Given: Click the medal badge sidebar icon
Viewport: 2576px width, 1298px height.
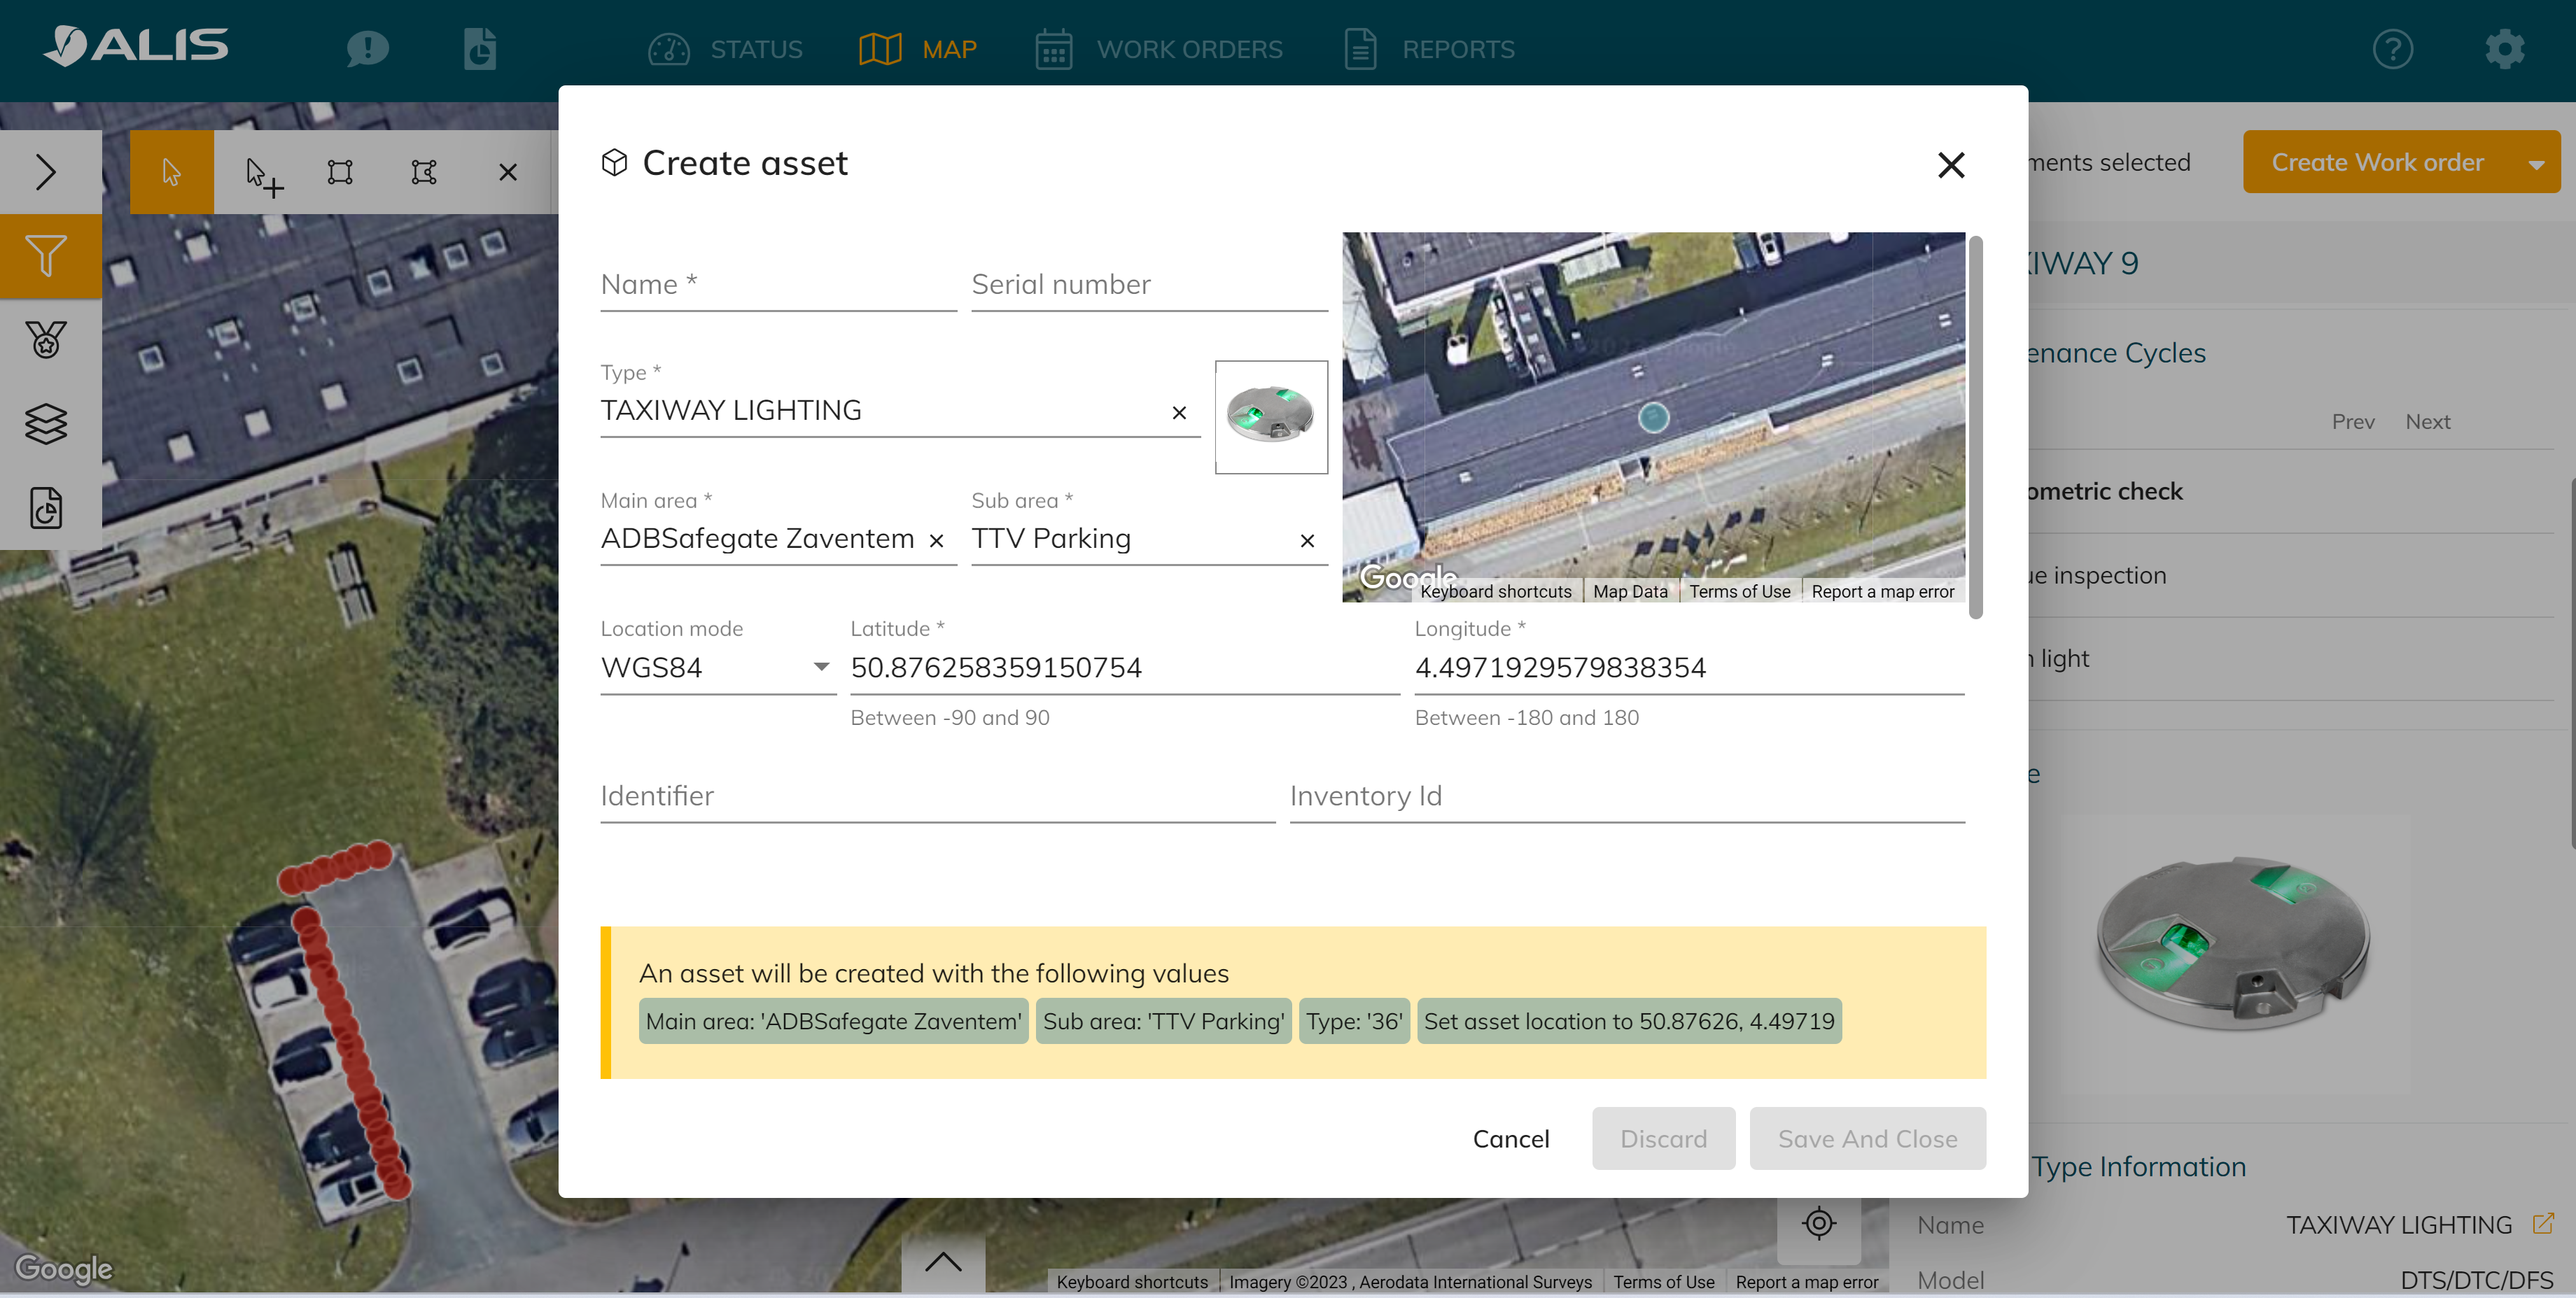Looking at the screenshot, I should pyautogui.click(x=46, y=339).
